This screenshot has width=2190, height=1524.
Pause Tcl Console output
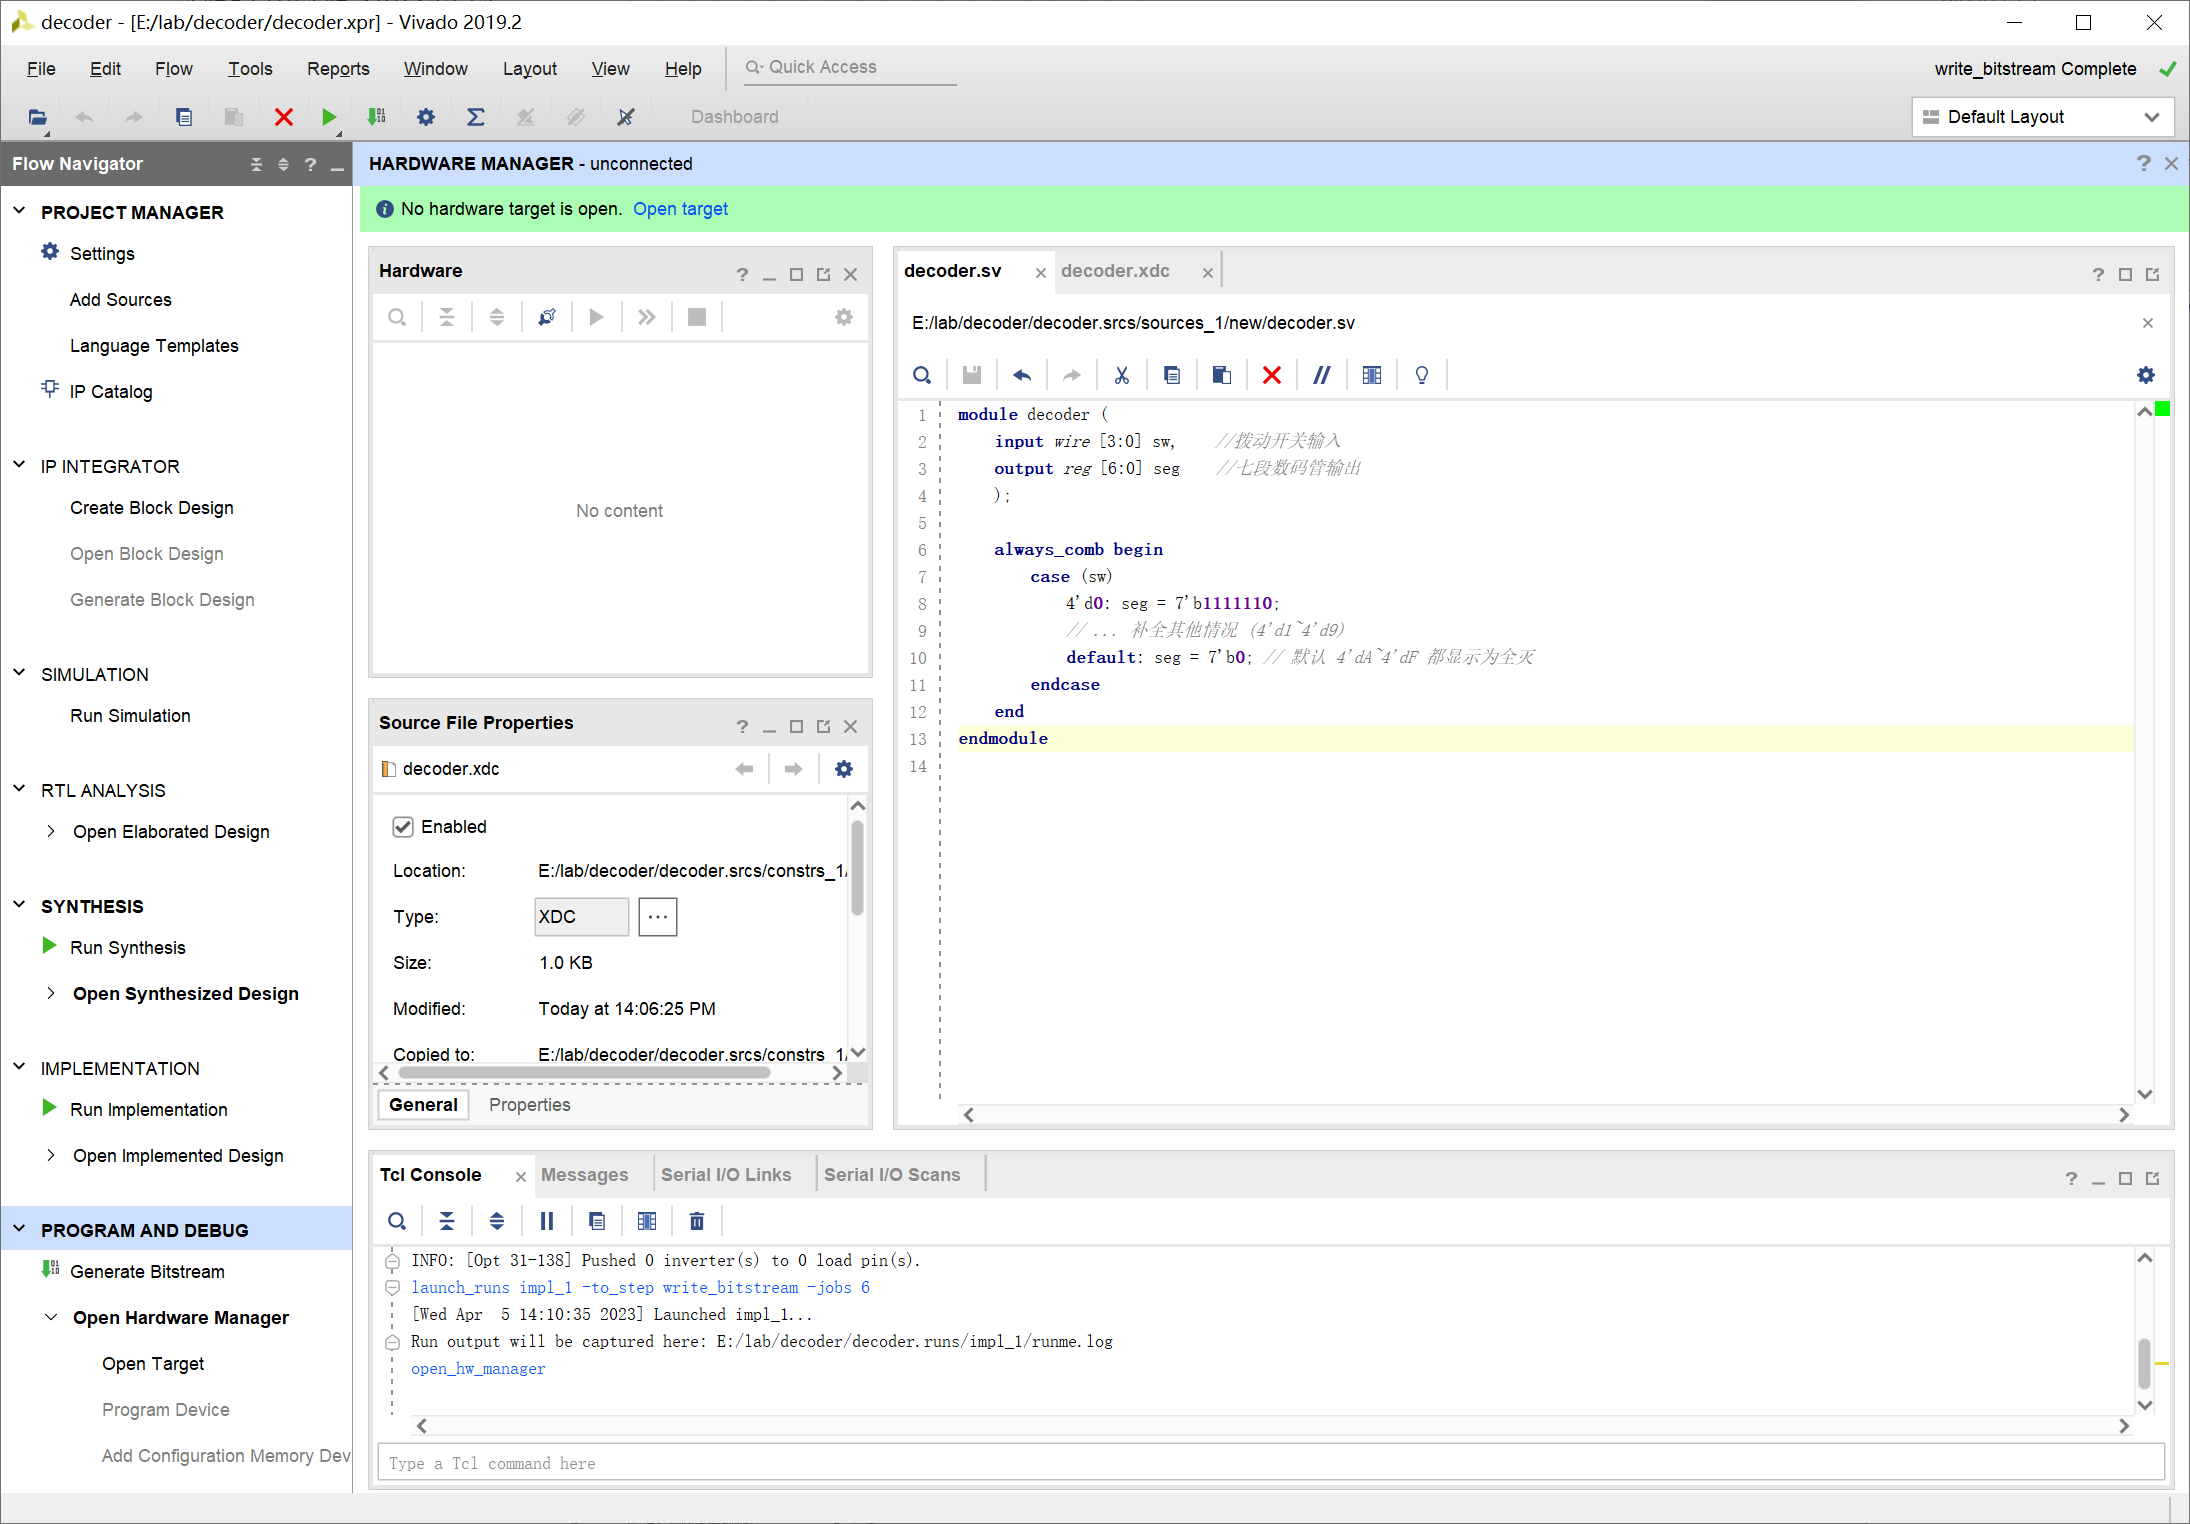(x=546, y=1221)
